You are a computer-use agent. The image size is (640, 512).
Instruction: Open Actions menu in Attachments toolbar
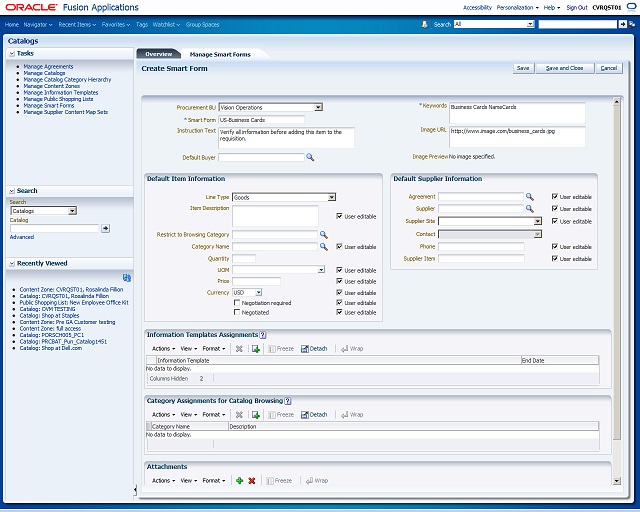point(163,481)
